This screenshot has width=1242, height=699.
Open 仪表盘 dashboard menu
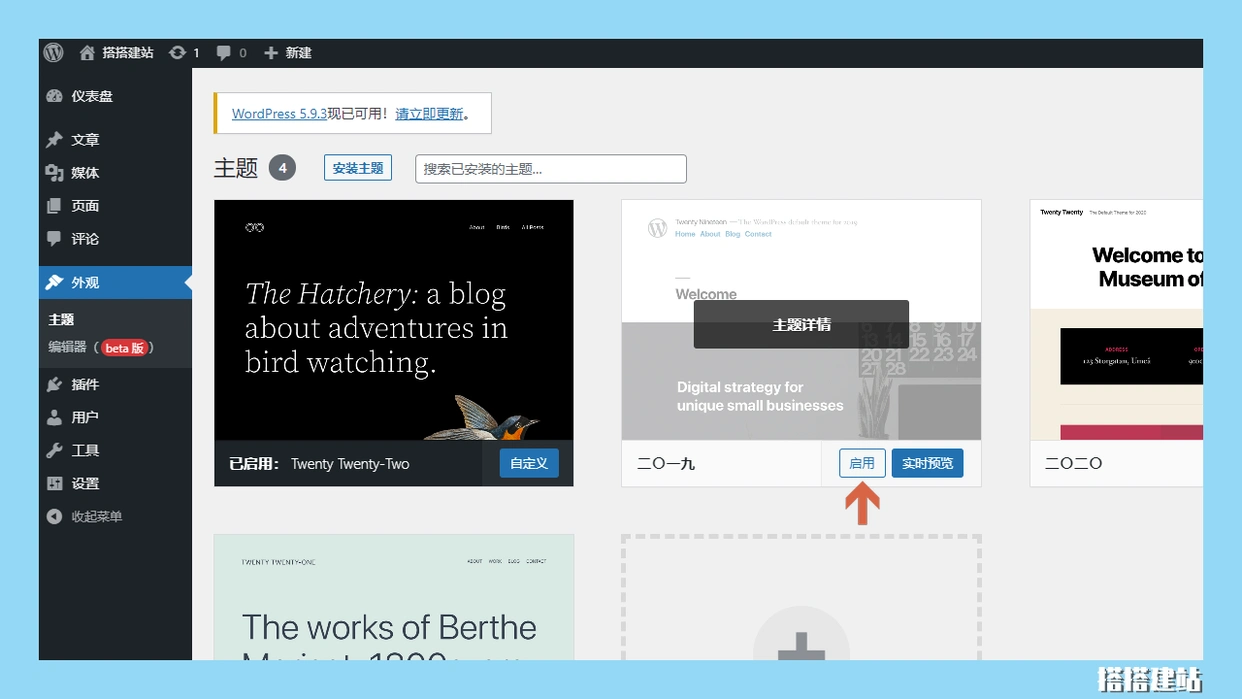click(x=91, y=96)
